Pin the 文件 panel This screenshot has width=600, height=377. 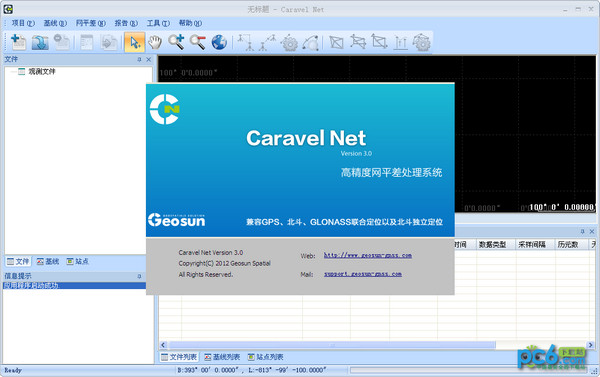(139, 59)
